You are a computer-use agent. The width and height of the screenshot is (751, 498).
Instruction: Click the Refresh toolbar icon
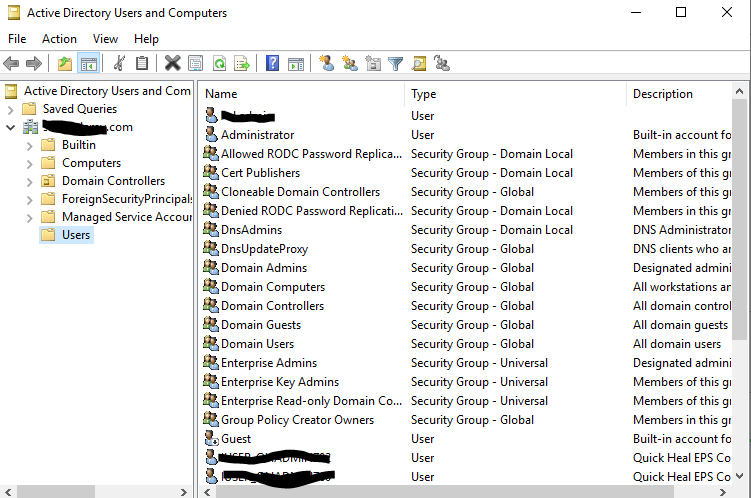219,63
